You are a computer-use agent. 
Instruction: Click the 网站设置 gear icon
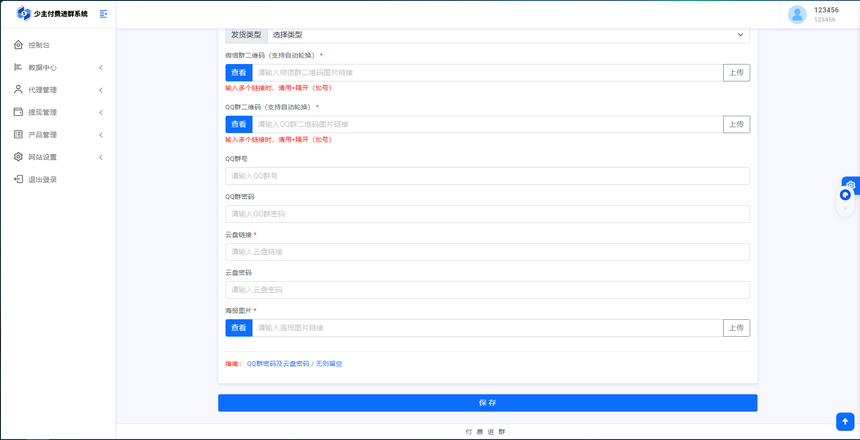click(18, 157)
